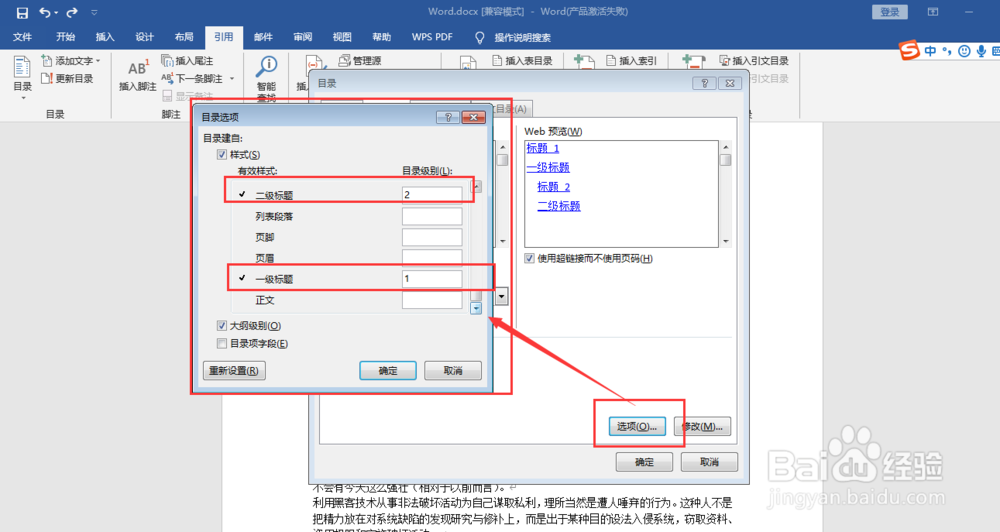Click the 选项(O)... button in 目录 dialog
This screenshot has height=532, width=1000.
pos(637,427)
